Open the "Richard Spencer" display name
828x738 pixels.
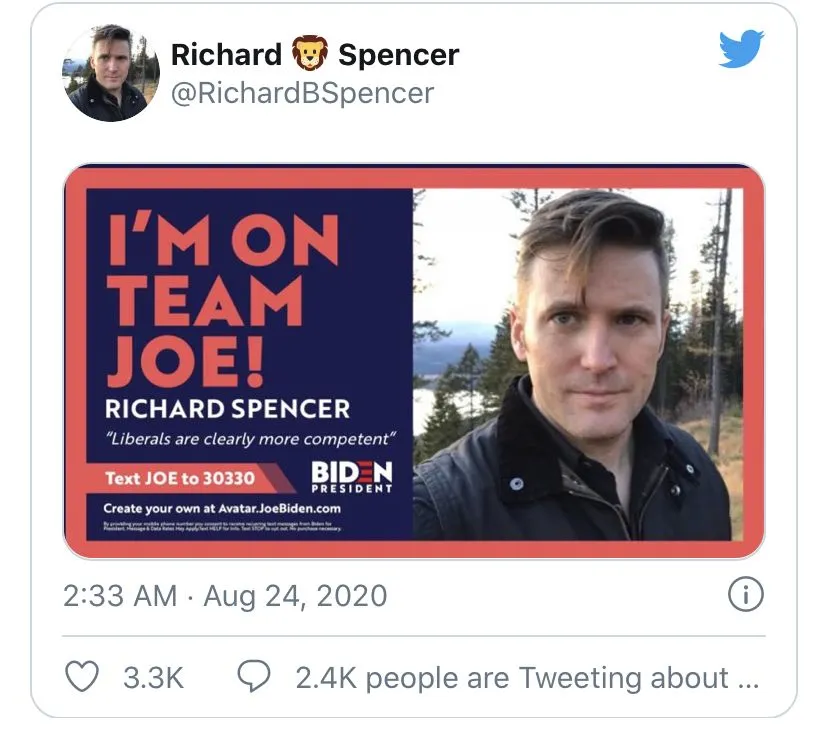coord(314,54)
